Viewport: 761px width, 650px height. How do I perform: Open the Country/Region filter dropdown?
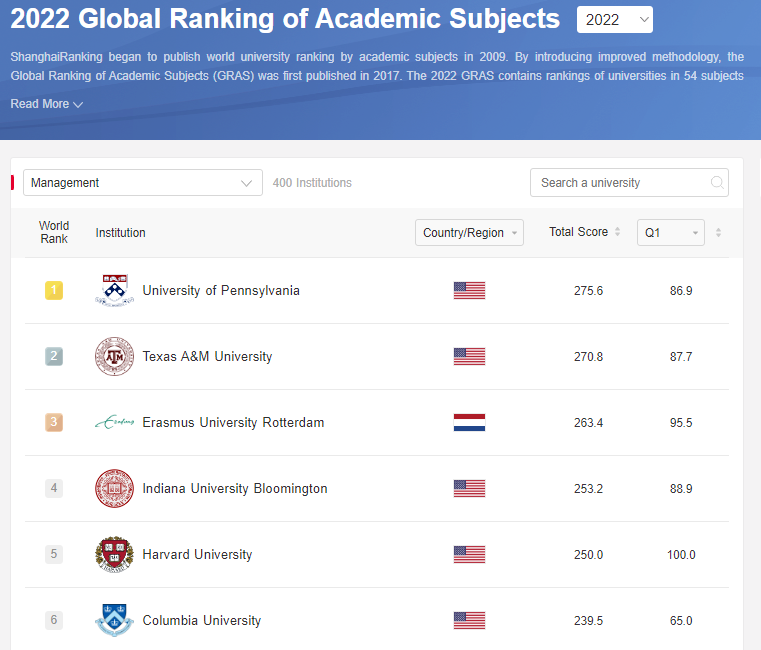point(469,233)
